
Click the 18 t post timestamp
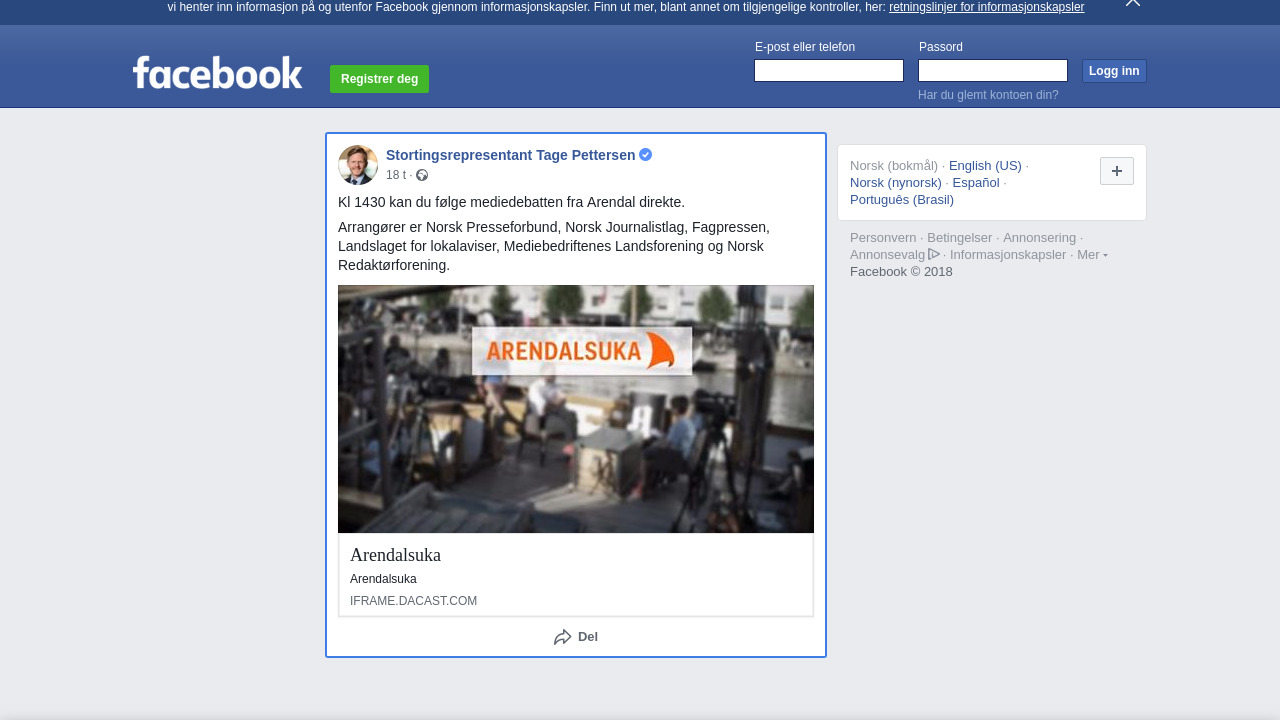click(x=396, y=175)
